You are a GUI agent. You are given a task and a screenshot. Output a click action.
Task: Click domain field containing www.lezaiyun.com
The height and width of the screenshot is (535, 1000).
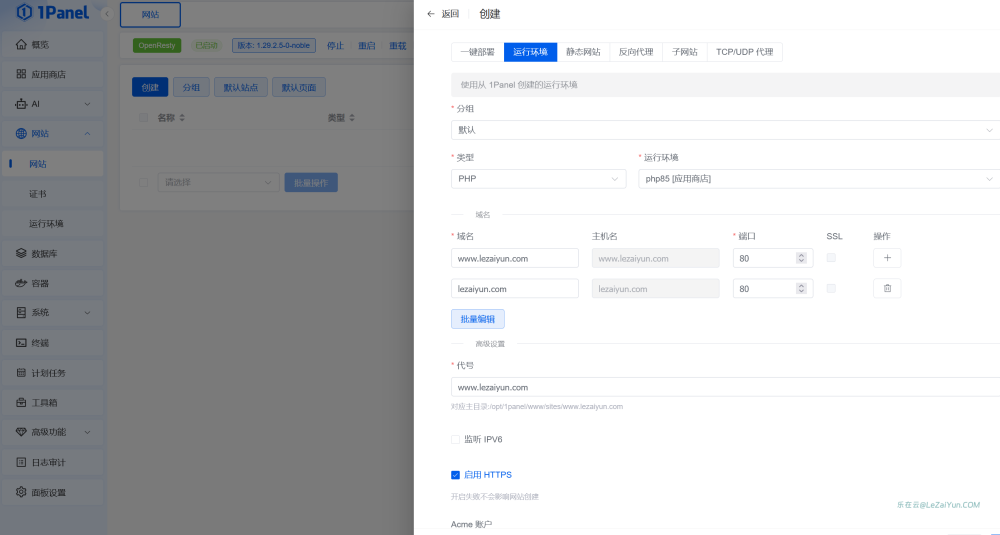(x=515, y=258)
